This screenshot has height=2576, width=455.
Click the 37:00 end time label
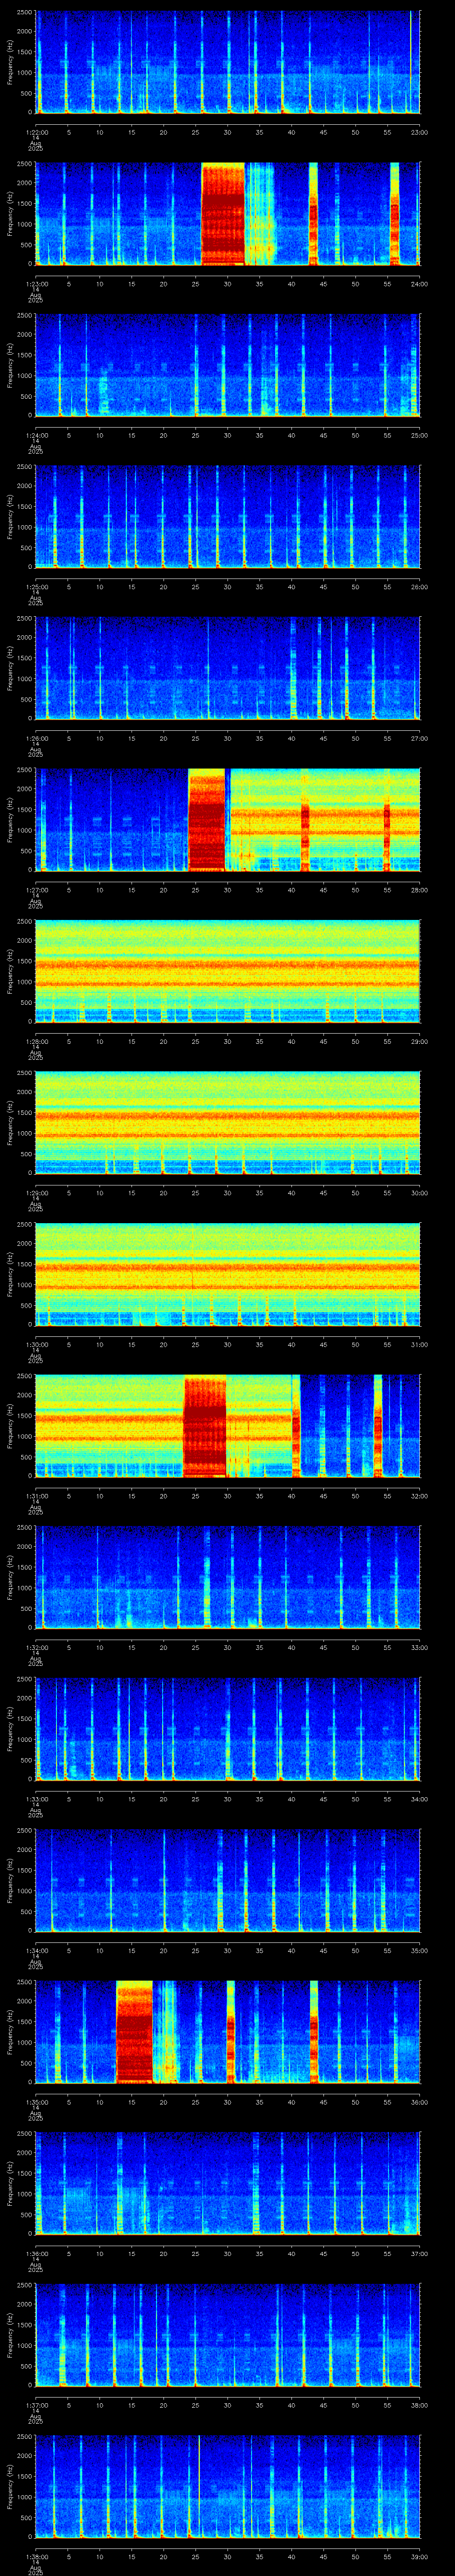tap(419, 2254)
